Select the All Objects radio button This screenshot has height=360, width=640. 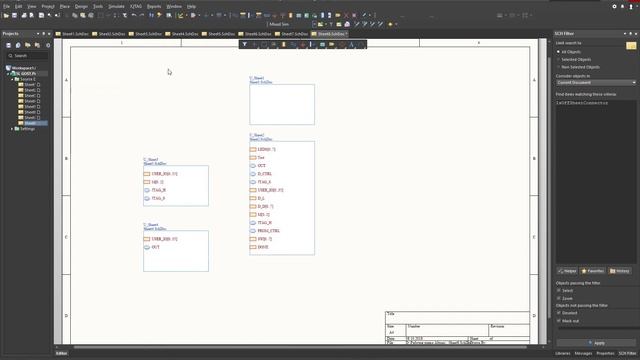(558, 52)
